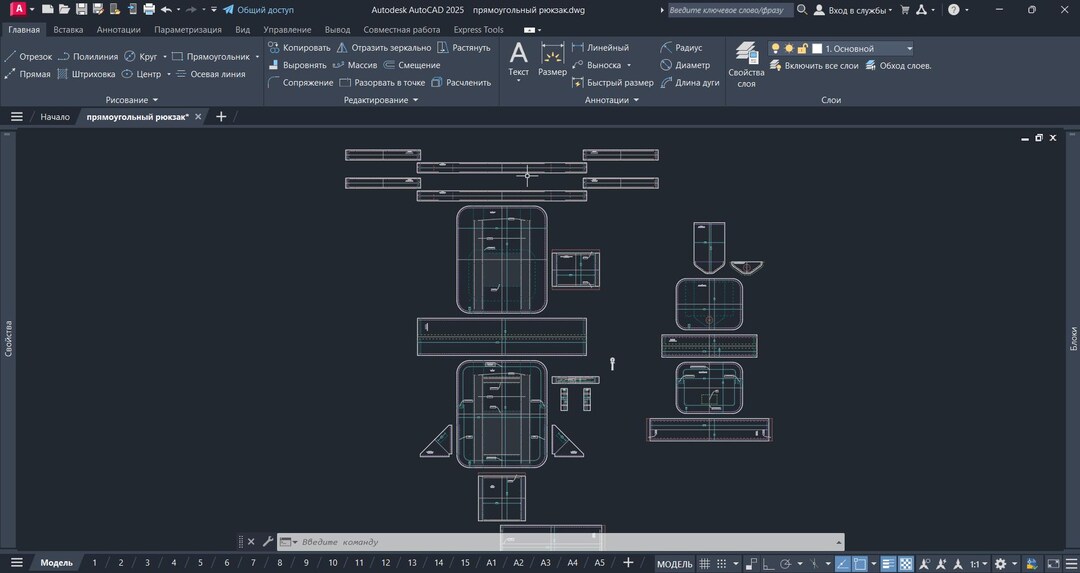
Task: Click the layer color swatch
Action: (x=817, y=48)
